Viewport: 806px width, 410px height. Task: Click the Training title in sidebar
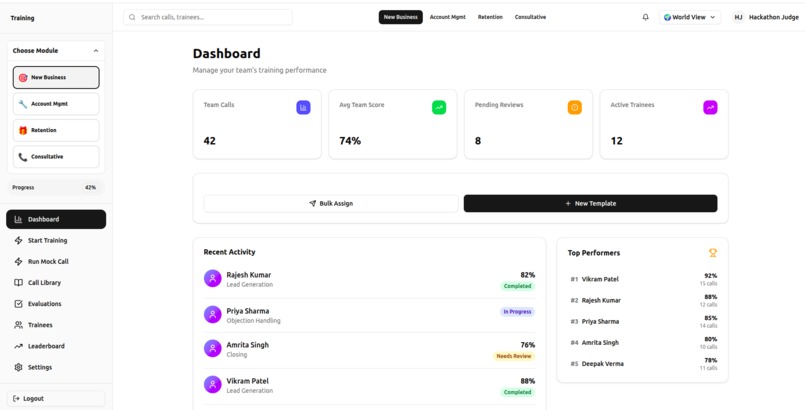point(23,18)
